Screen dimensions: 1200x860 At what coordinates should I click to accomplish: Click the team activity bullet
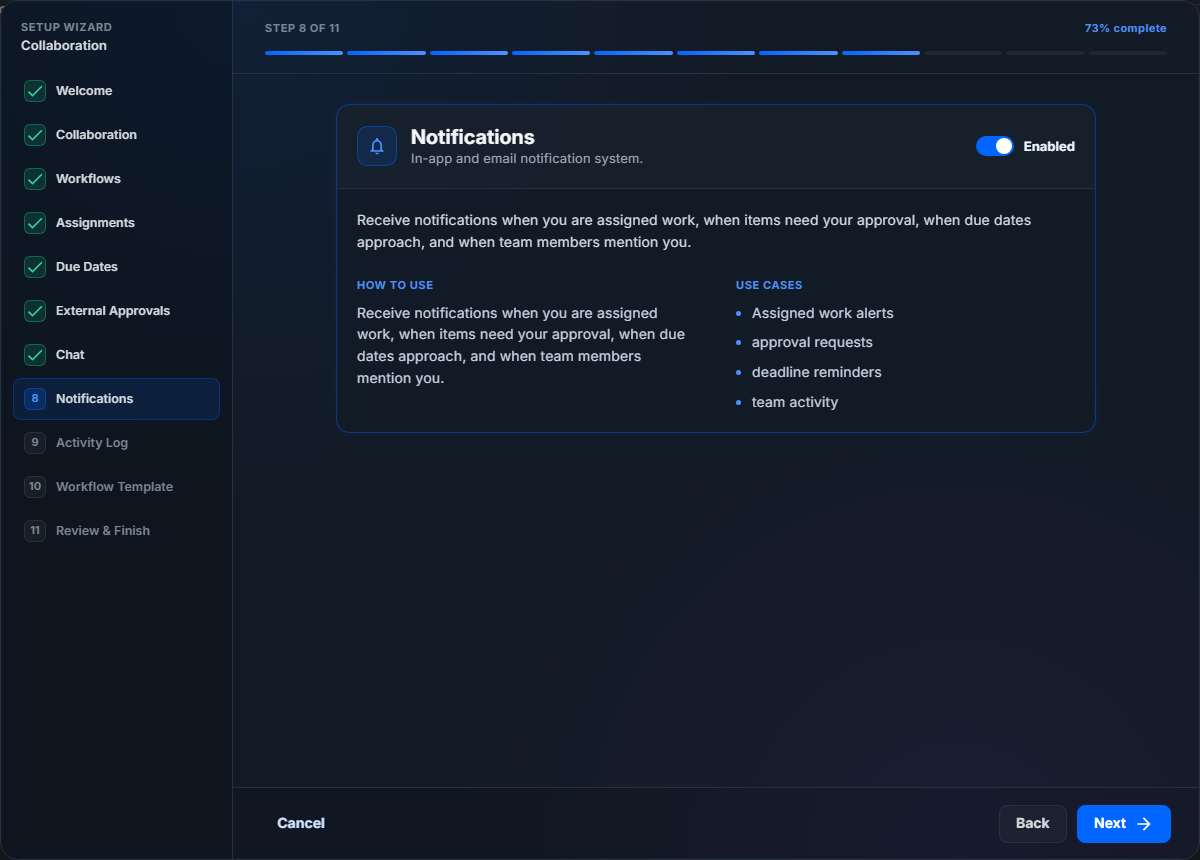795,402
